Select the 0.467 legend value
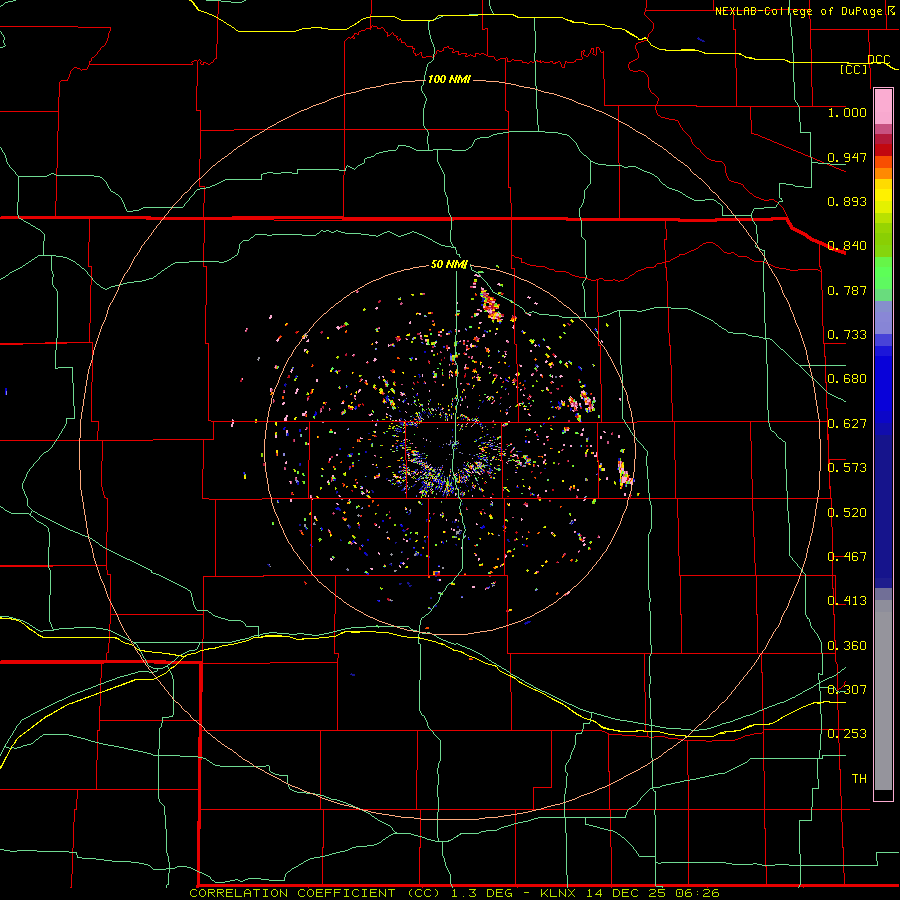 point(847,557)
